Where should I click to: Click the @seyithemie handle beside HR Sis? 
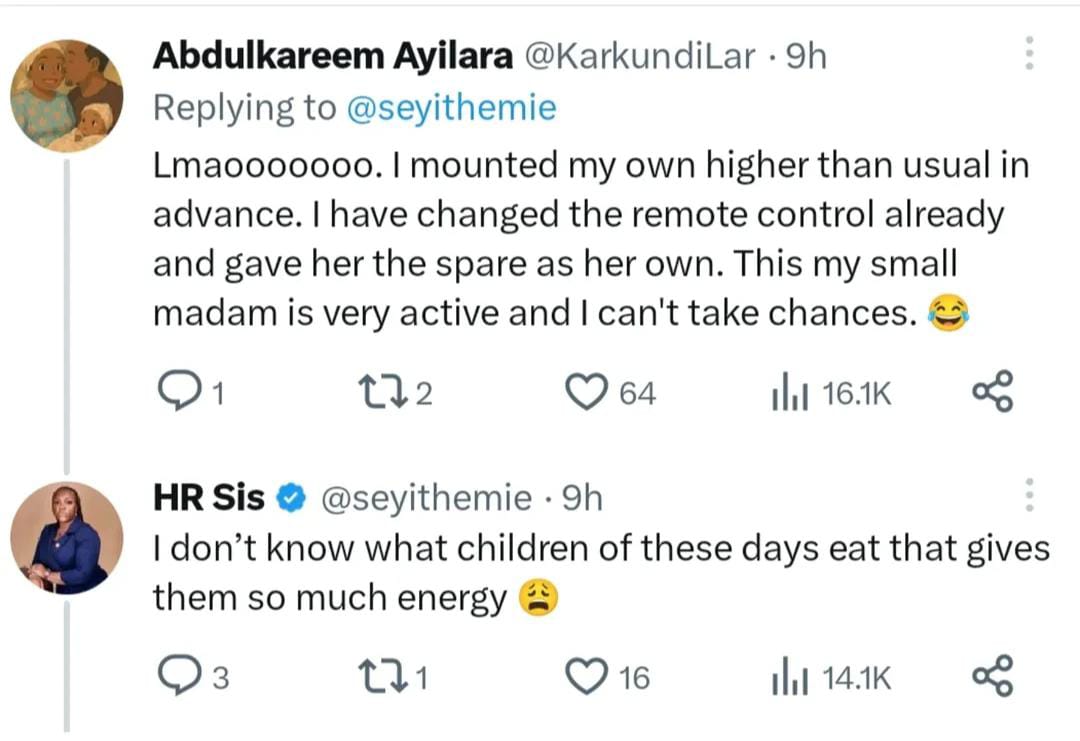[425, 497]
